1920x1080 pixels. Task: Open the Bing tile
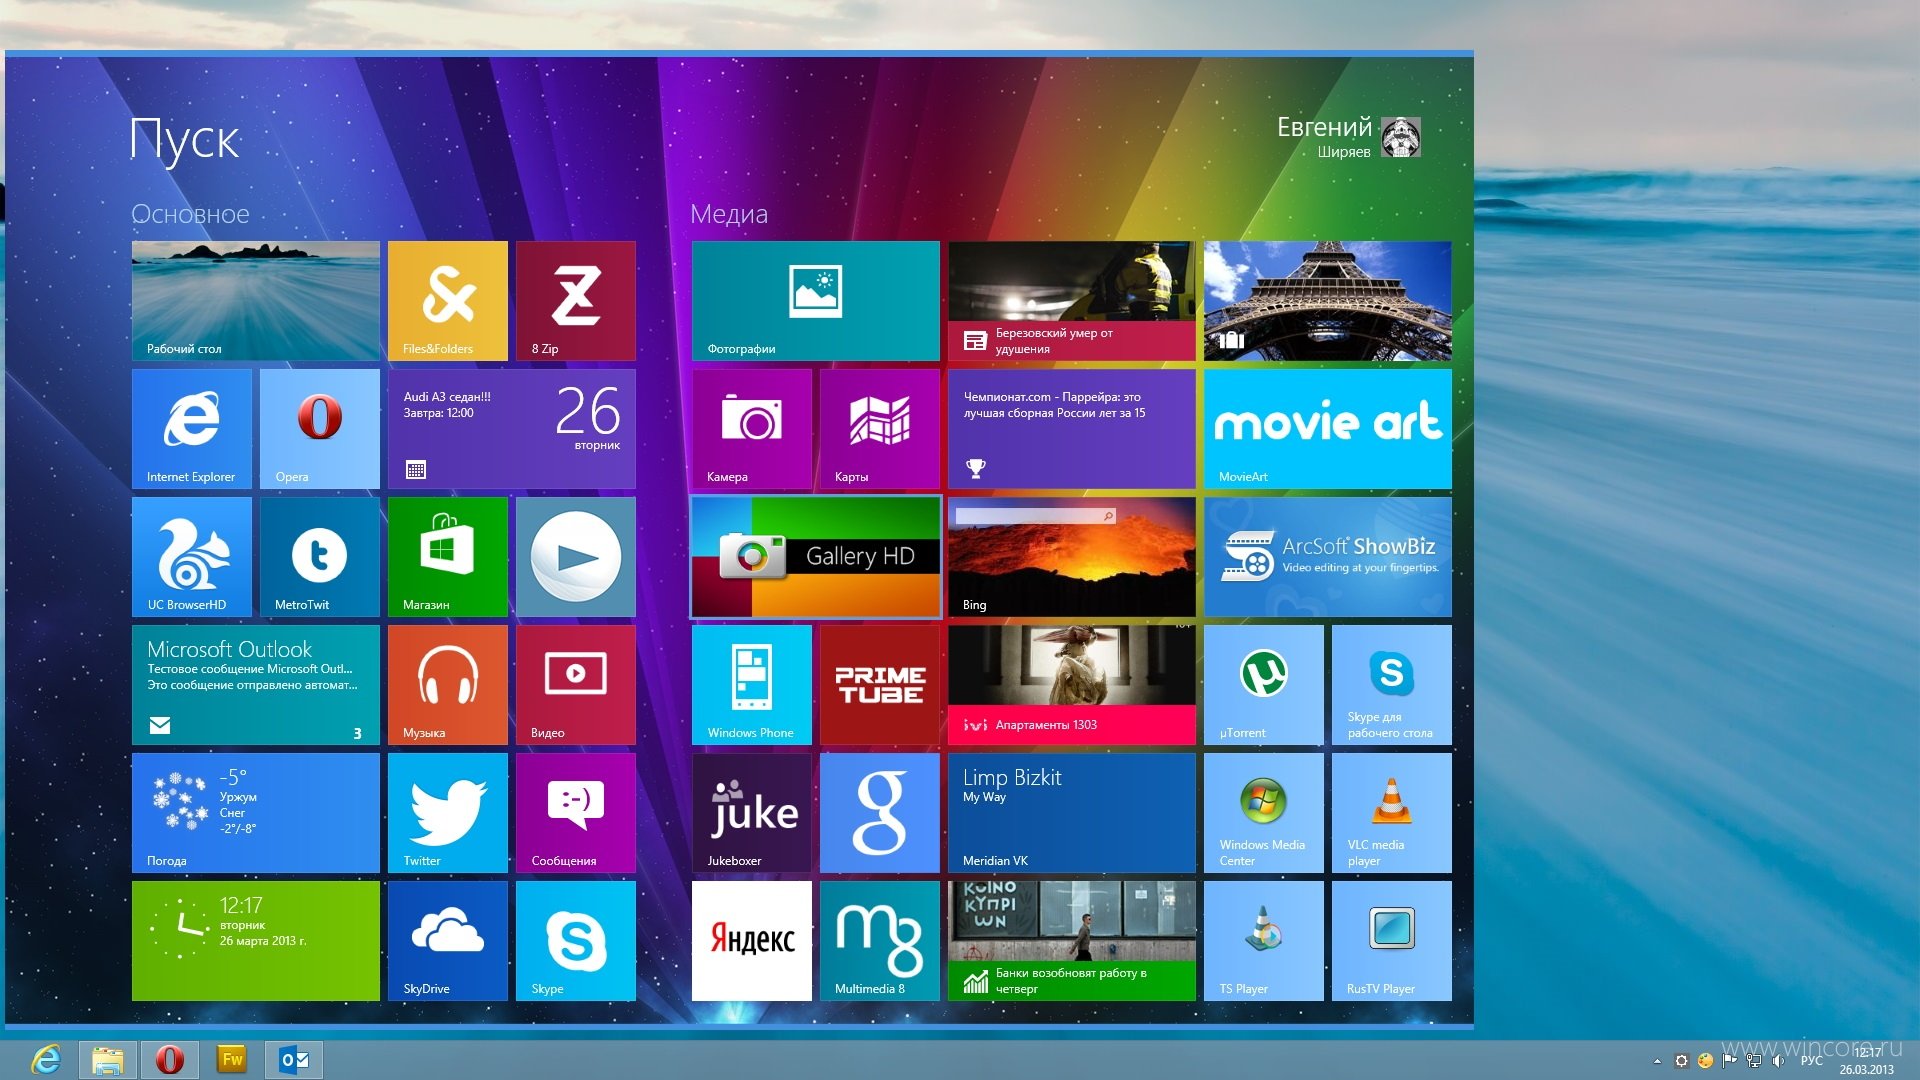point(1071,557)
